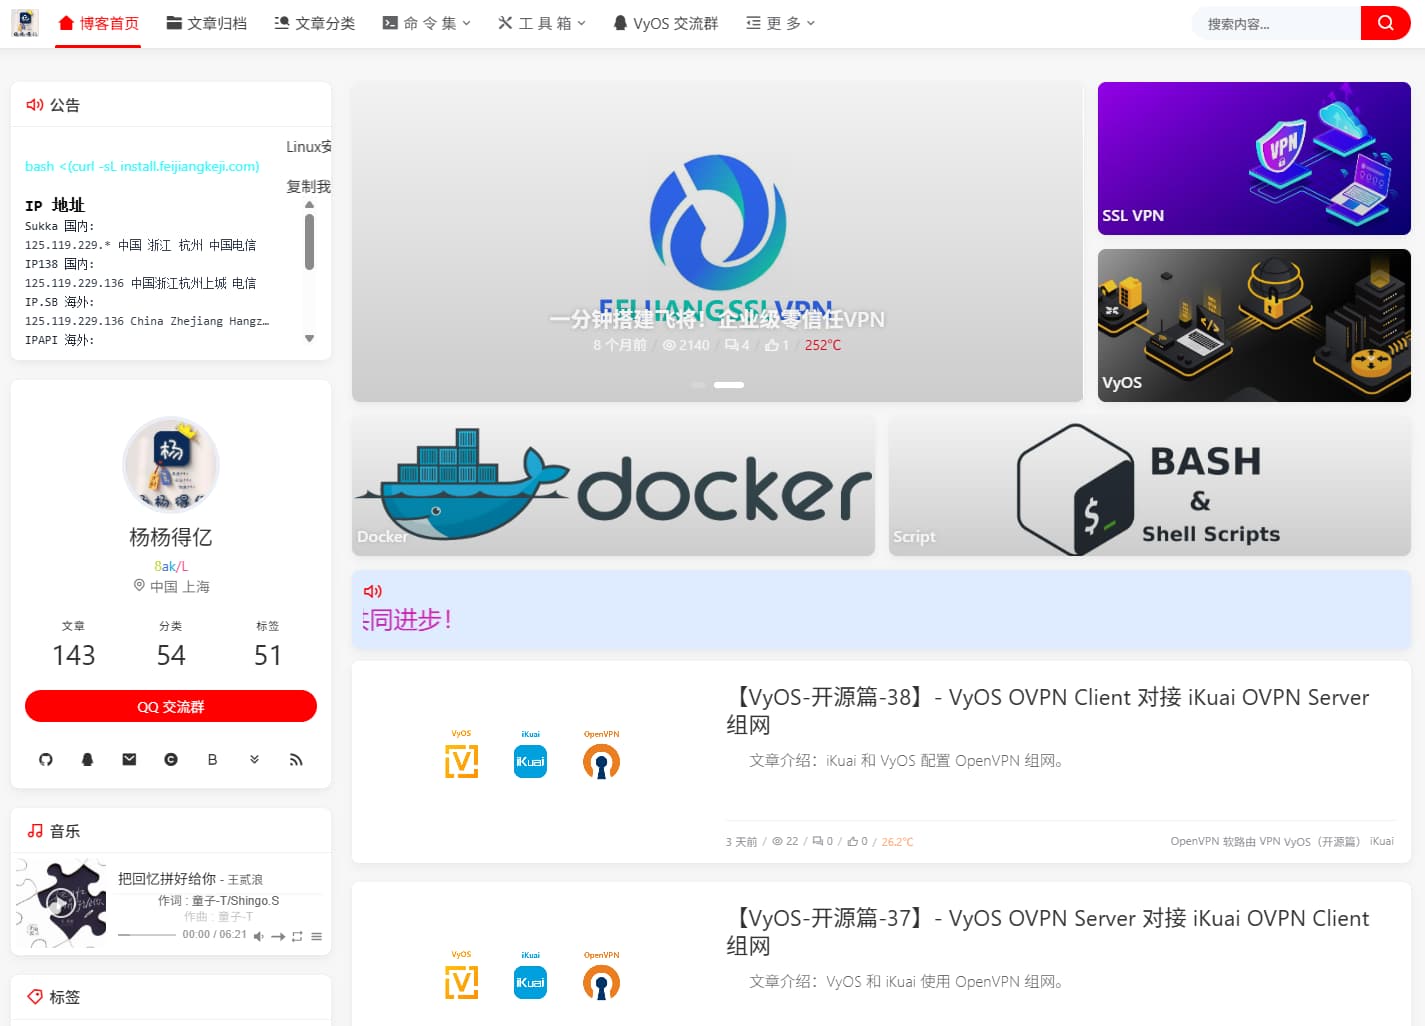Select the 文章归档 menu item
Viewport: 1425px width, 1026px height.
(206, 22)
